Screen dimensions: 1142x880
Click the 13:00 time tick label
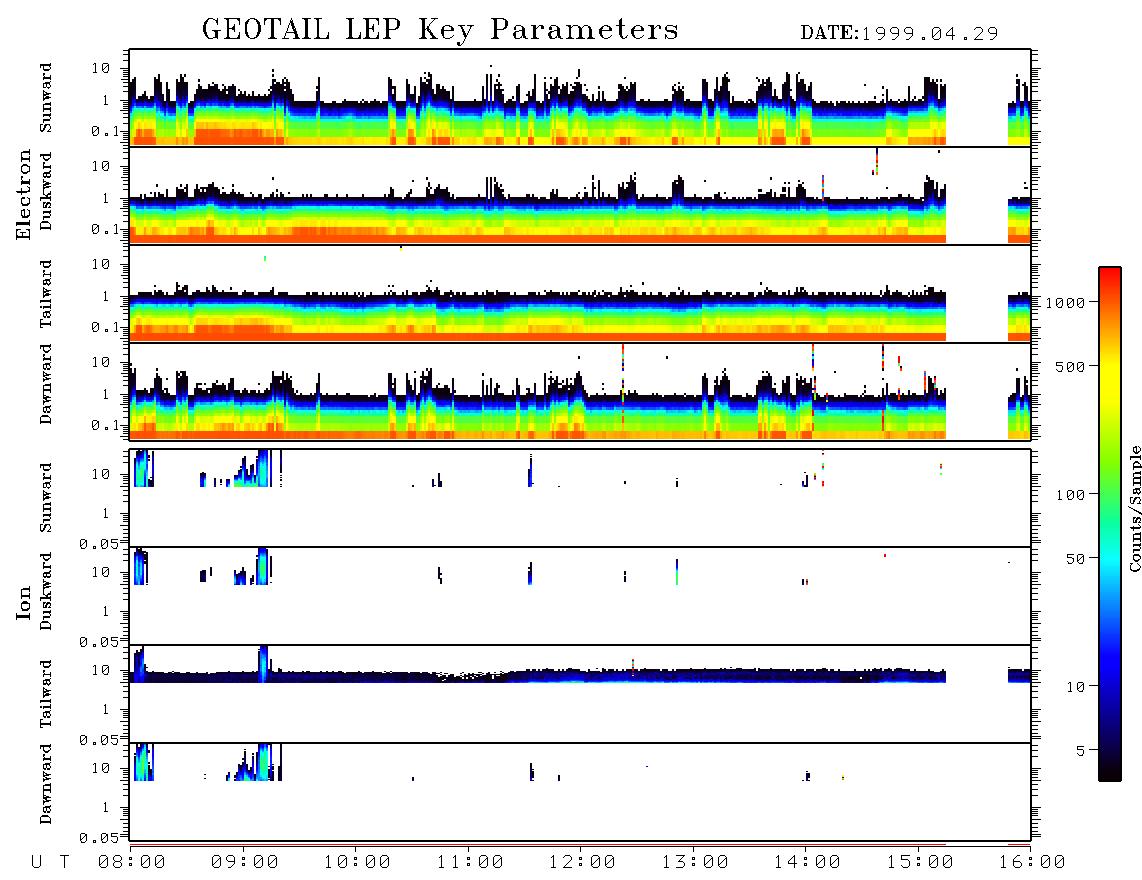[x=695, y=863]
